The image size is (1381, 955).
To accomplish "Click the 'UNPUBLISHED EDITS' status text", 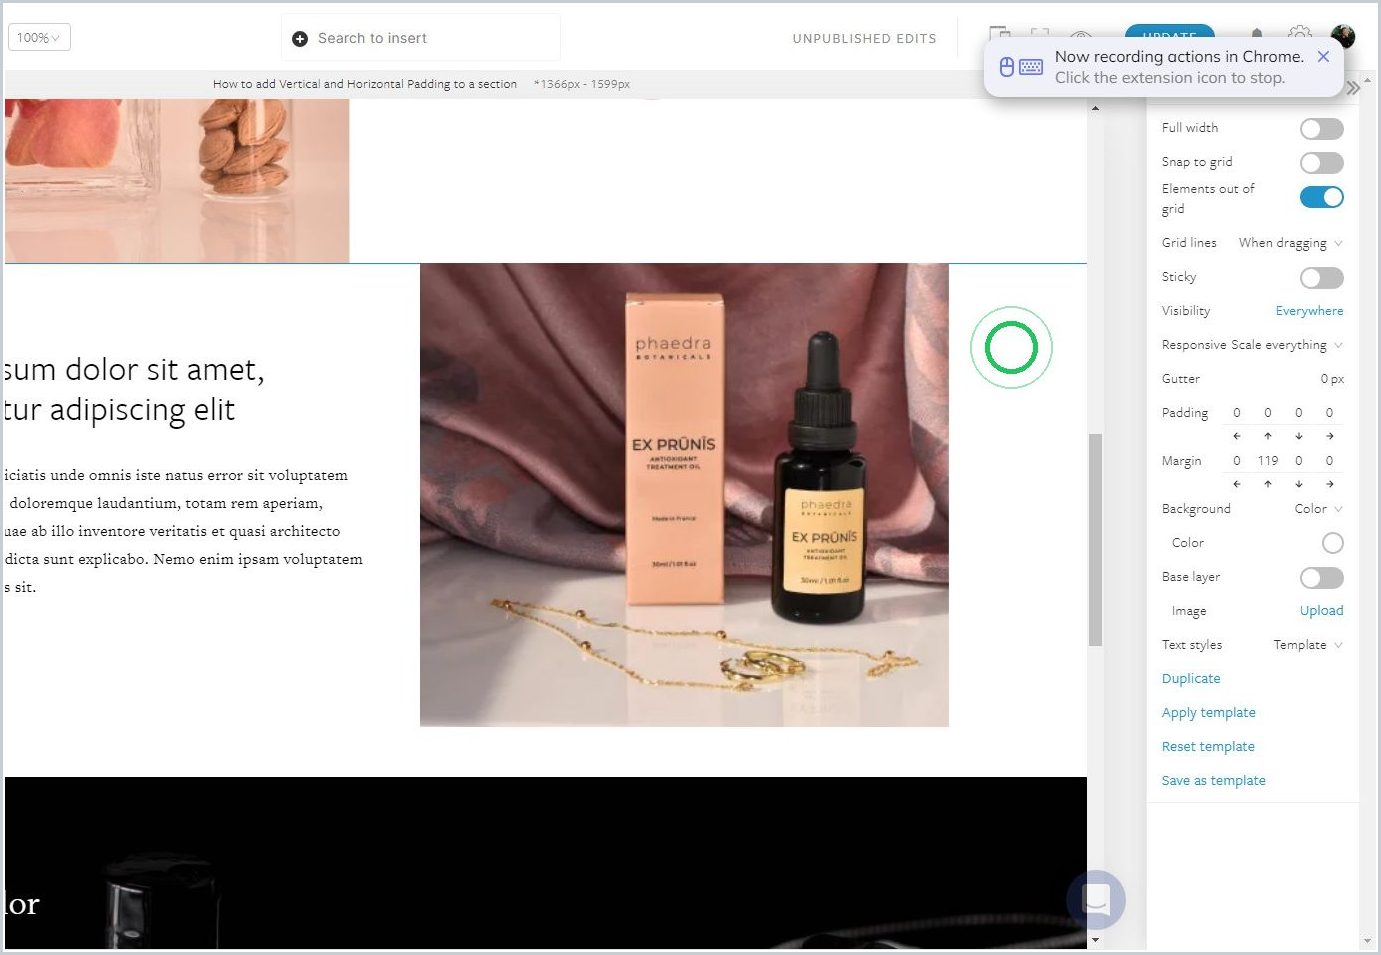I will pyautogui.click(x=864, y=39).
